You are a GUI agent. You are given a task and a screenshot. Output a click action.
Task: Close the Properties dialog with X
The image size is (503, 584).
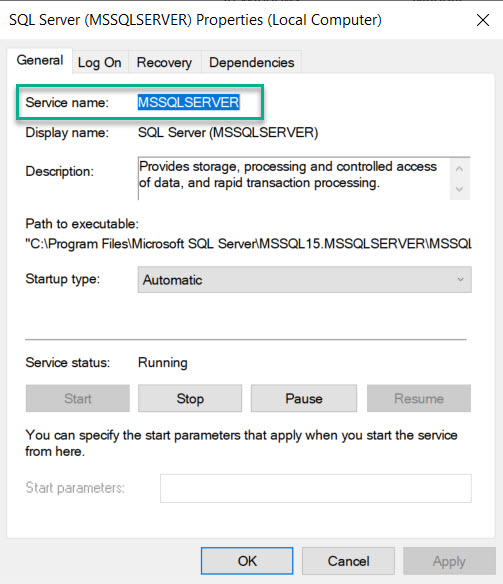483,20
